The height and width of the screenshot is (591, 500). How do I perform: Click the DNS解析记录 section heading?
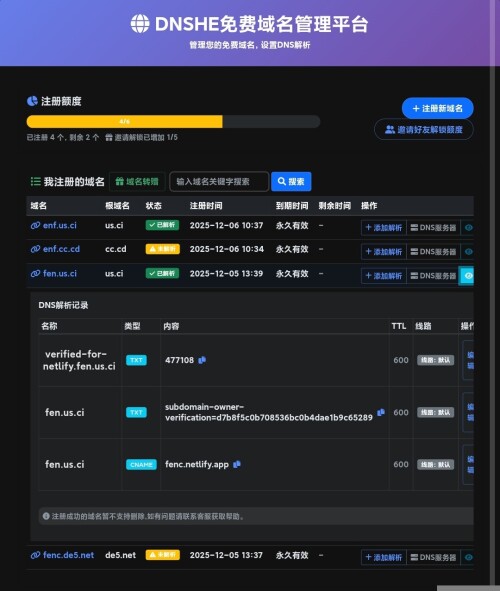pyautogui.click(x=63, y=305)
